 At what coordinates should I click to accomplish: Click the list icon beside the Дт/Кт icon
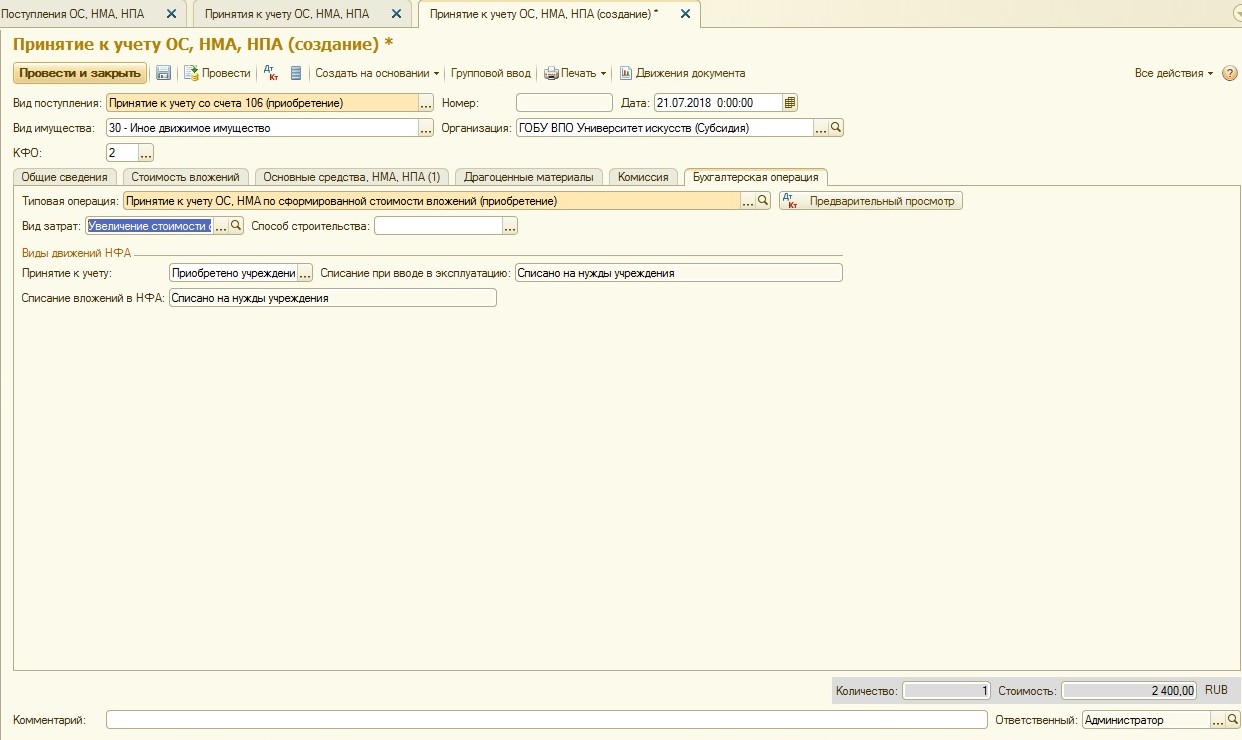coord(296,73)
